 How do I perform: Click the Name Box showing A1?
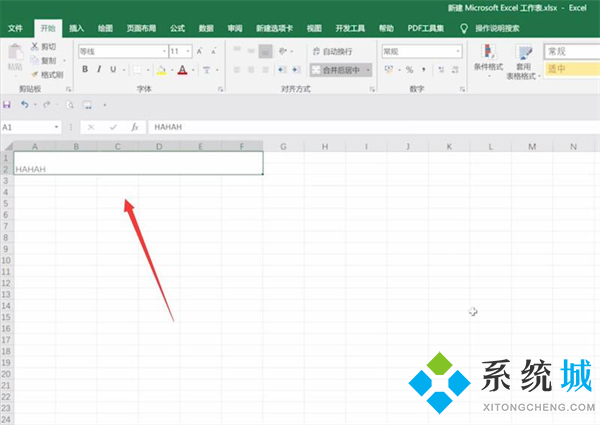[x=27, y=127]
